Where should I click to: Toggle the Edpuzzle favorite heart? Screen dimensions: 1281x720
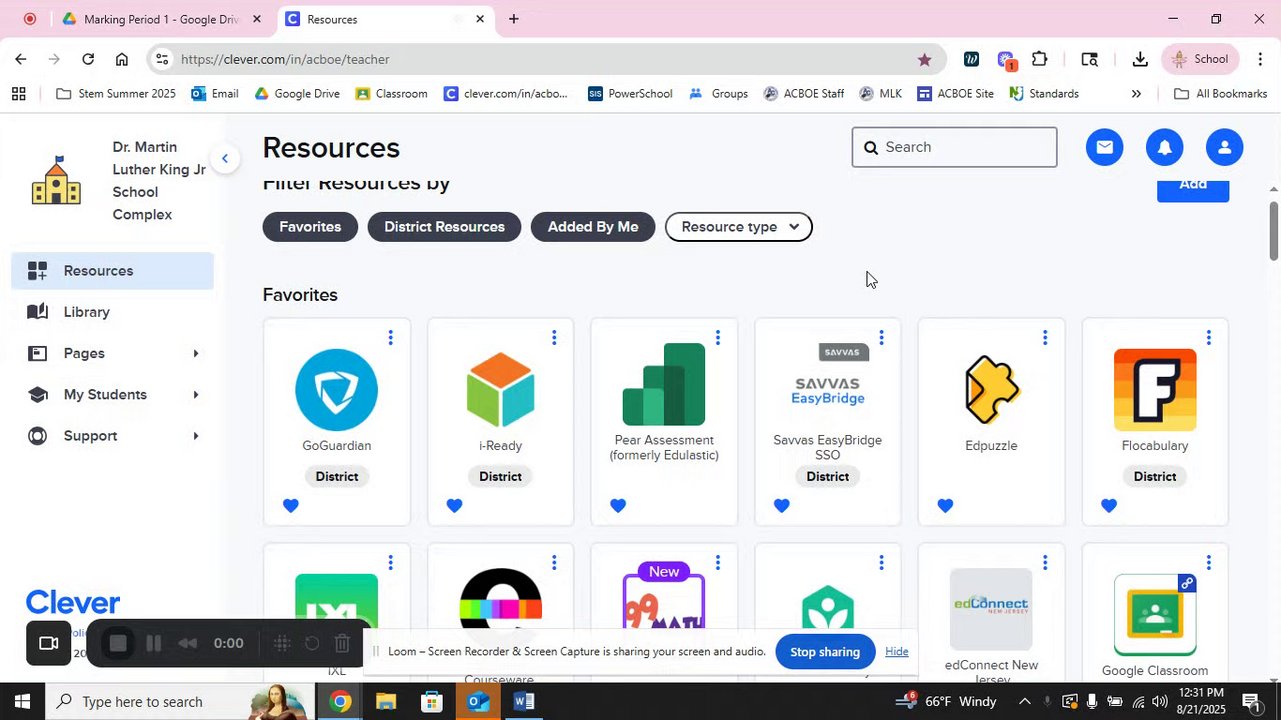[945, 506]
